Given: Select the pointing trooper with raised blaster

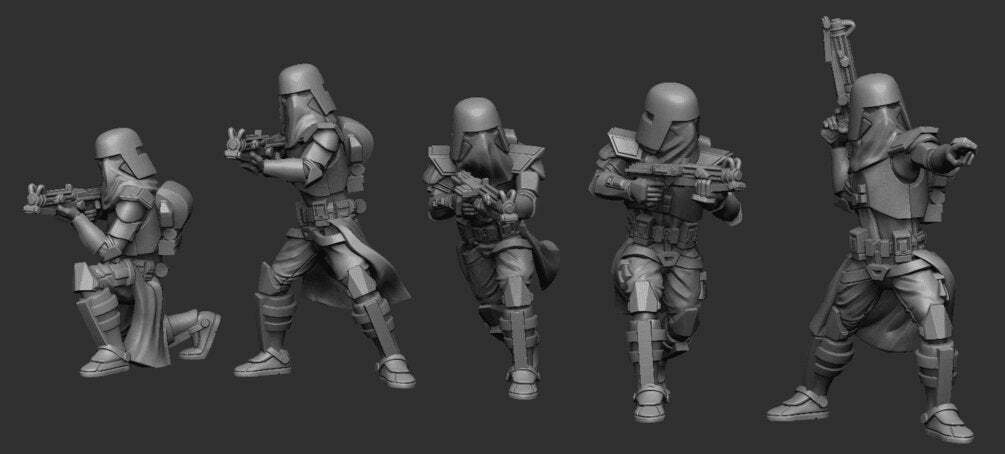Looking at the screenshot, I should tap(873, 231).
